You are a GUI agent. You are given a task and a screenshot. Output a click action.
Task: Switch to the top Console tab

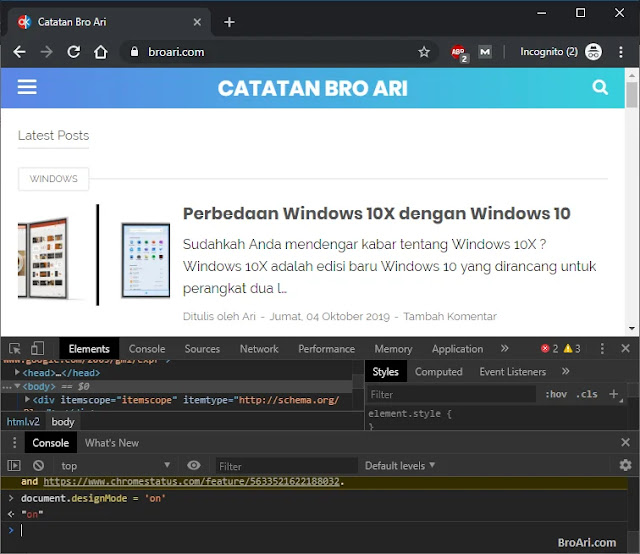pos(147,349)
